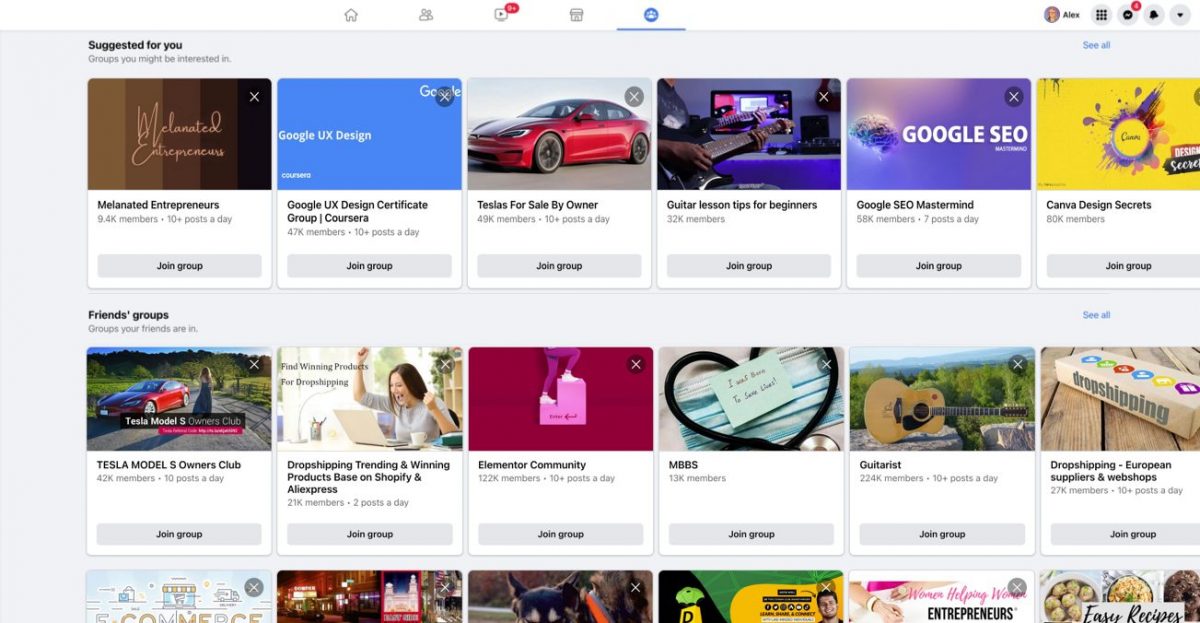1200x623 pixels.
Task: Dismiss the Women Helping Women Entrepreneurs card
Action: 1017,588
